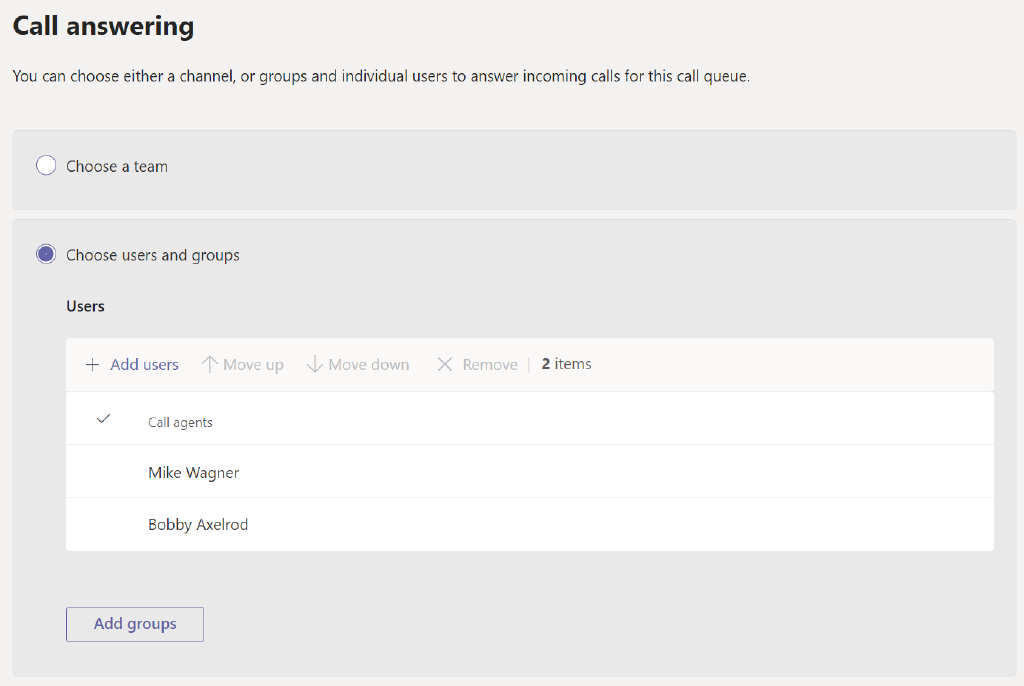Viewport: 1024px width, 686px height.
Task: Click the Remove X icon
Action: click(445, 364)
